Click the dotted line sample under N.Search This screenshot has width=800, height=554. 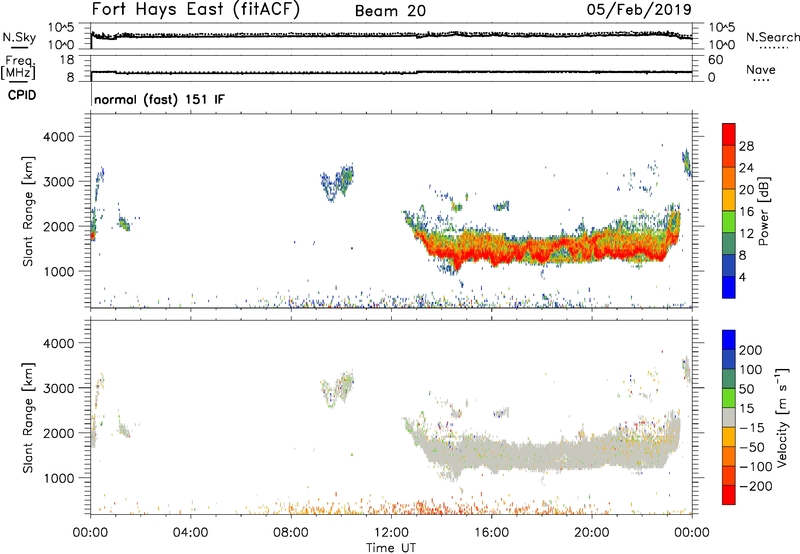[x=773, y=47]
